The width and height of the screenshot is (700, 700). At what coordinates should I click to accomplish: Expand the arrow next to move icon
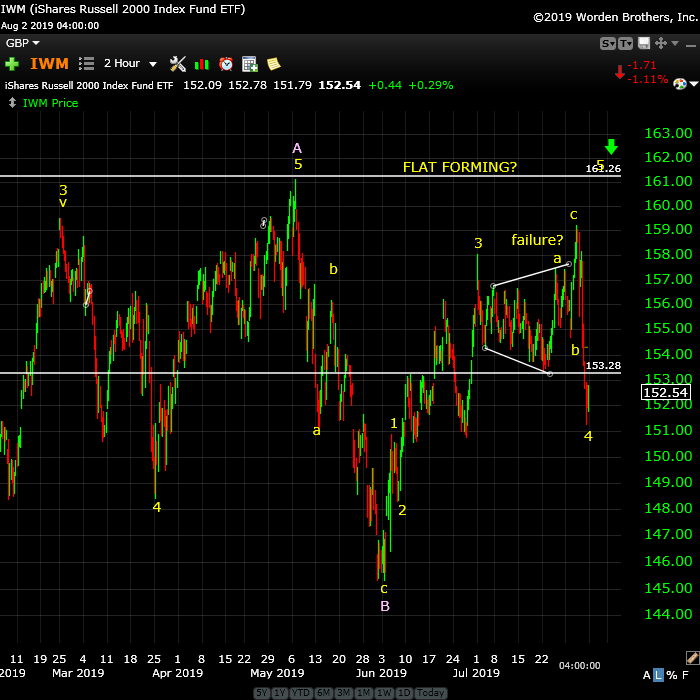pyautogui.click(x=675, y=43)
